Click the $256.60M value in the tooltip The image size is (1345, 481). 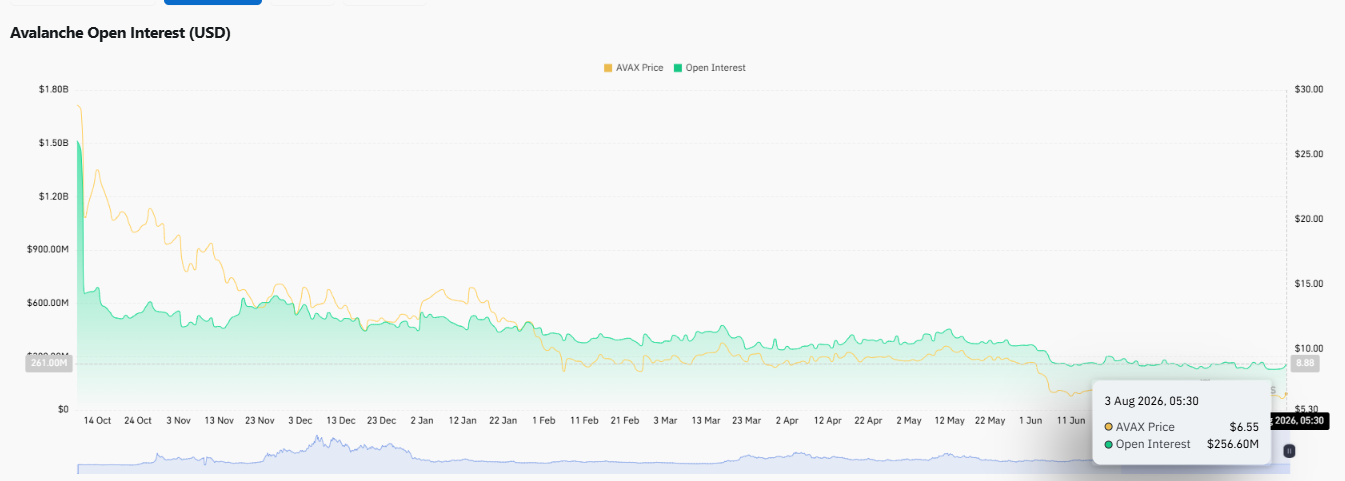click(x=1233, y=444)
